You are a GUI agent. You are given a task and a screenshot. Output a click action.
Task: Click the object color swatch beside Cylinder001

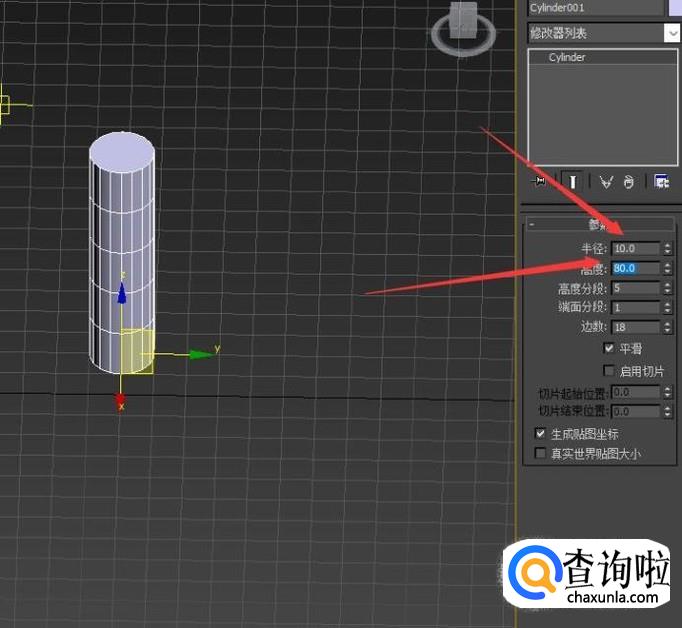point(675,7)
